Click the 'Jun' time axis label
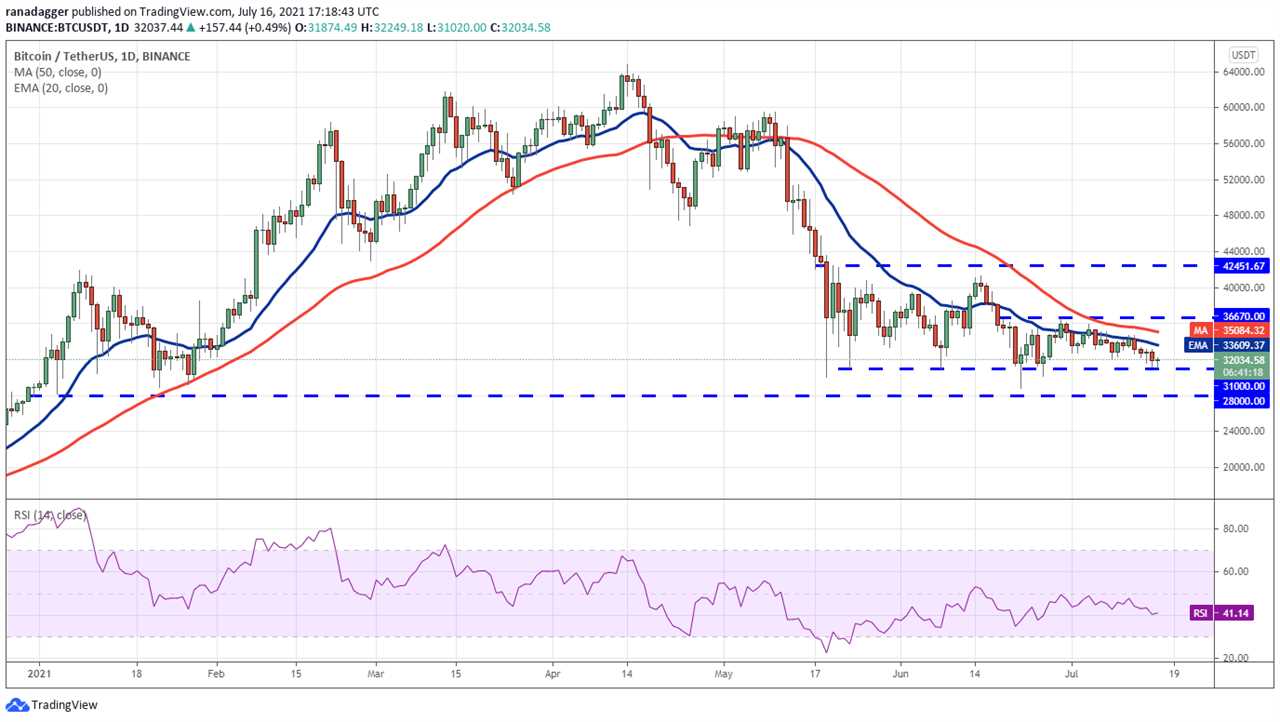The width and height of the screenshot is (1280, 722). (x=899, y=675)
